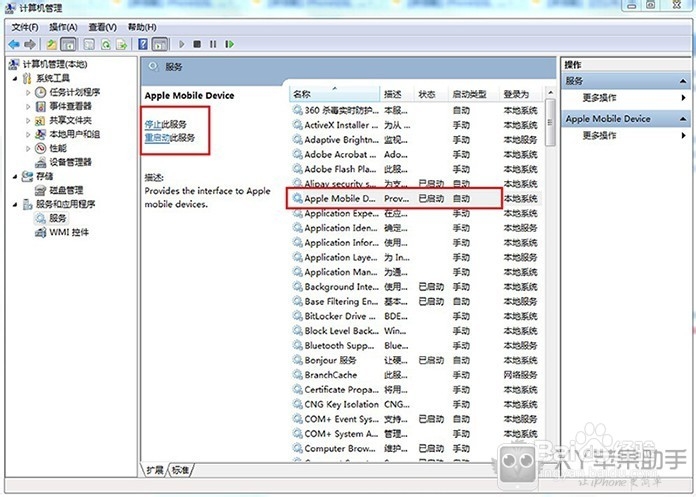Open the 文件(F) menu
The width and height of the screenshot is (696, 497).
tap(25, 28)
